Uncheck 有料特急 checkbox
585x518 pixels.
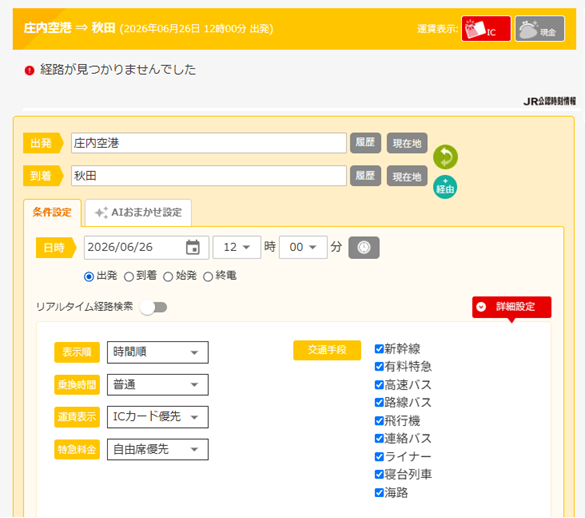coord(379,366)
